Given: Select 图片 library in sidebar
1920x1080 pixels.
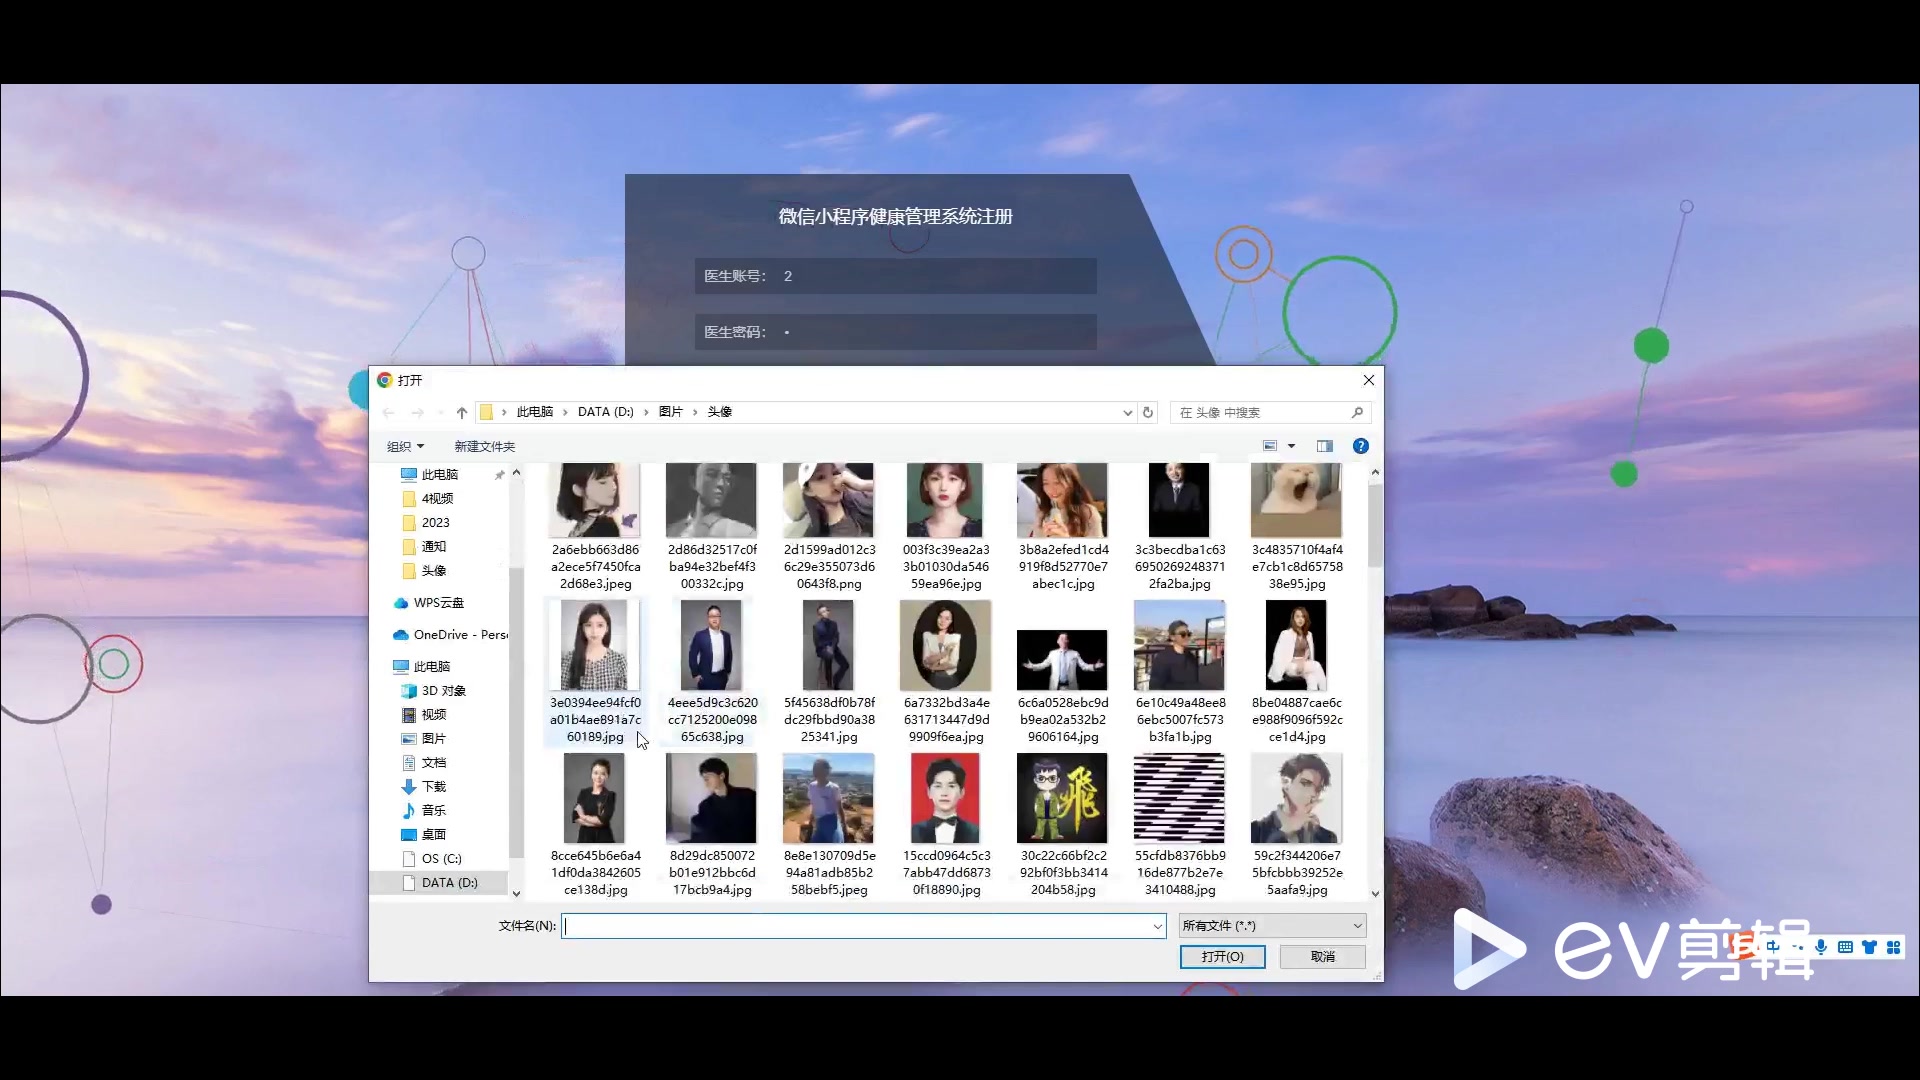Looking at the screenshot, I should tap(433, 738).
